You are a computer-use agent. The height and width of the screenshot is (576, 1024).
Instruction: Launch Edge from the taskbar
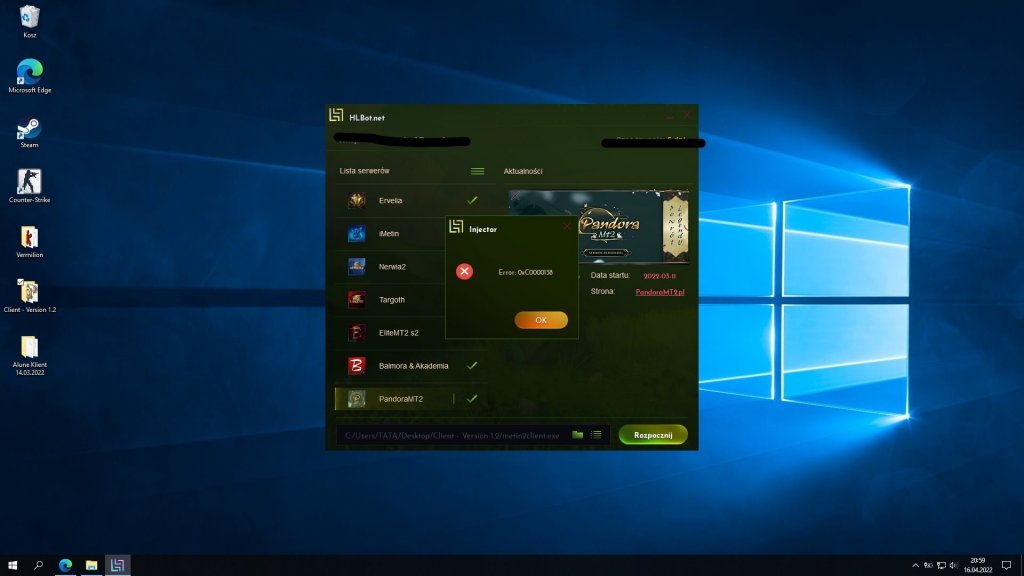(65, 565)
